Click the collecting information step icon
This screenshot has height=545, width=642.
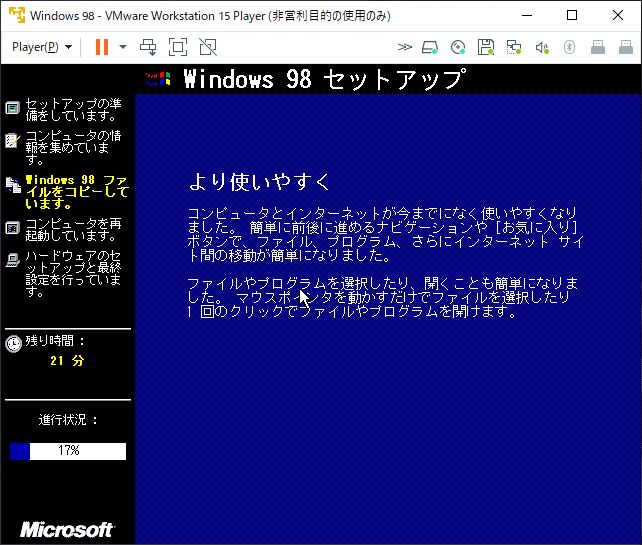pyautogui.click(x=12, y=140)
